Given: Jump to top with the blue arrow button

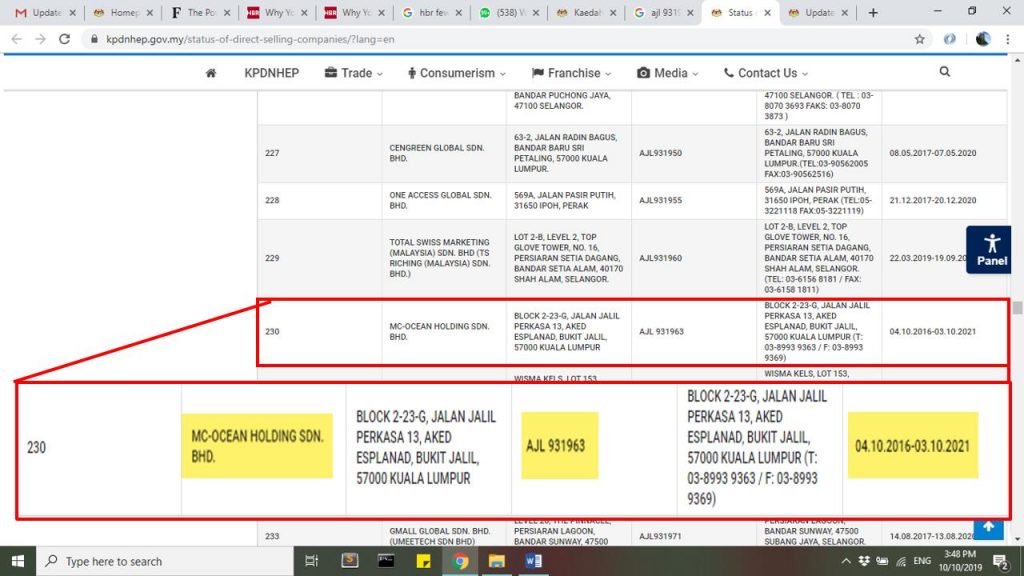Looking at the screenshot, I should [989, 528].
